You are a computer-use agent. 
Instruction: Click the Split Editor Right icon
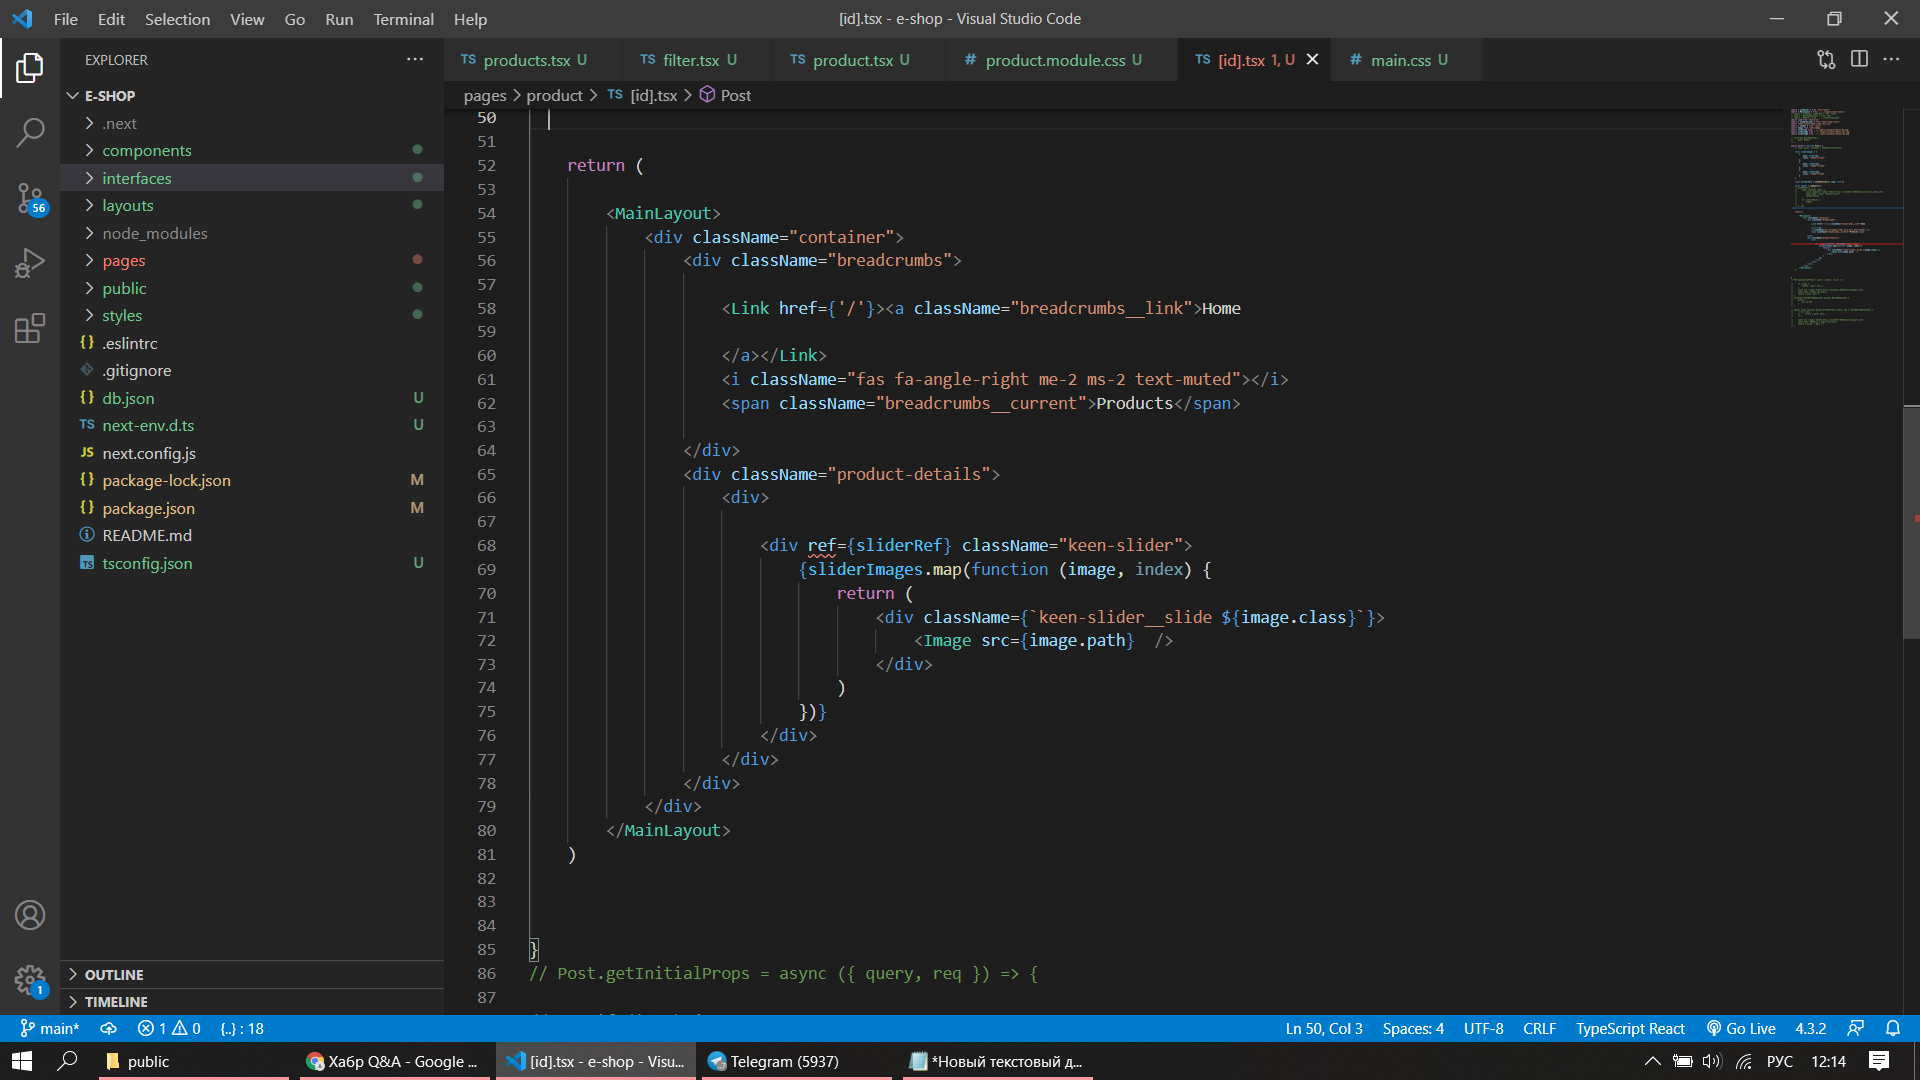[x=1859, y=60]
